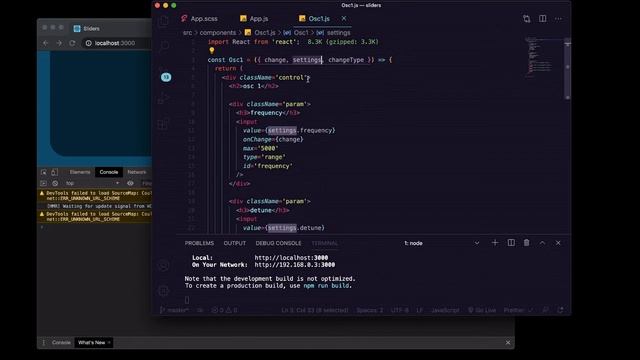Screen dimensions: 640x360
Task: Open the DevTools Network tab
Action: (x=136, y=172)
